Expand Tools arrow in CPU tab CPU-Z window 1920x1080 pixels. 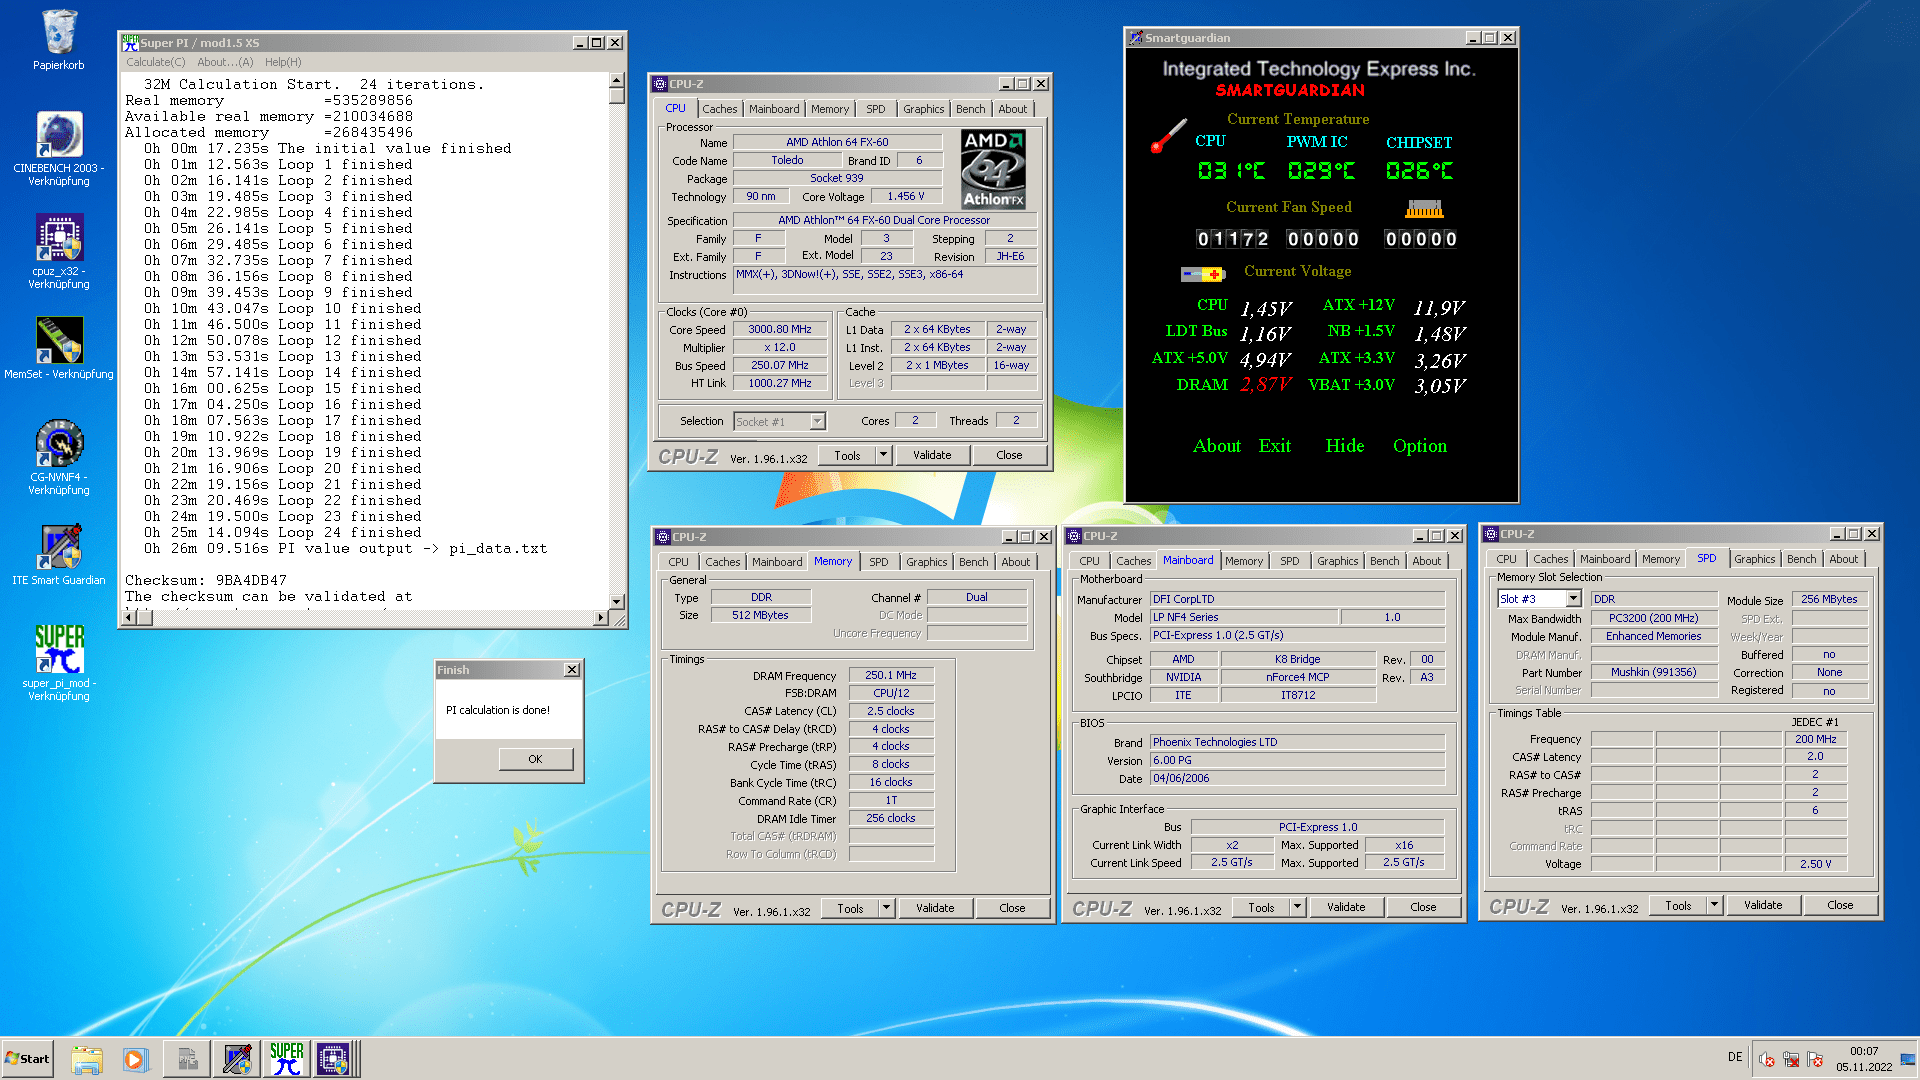[x=883, y=455]
